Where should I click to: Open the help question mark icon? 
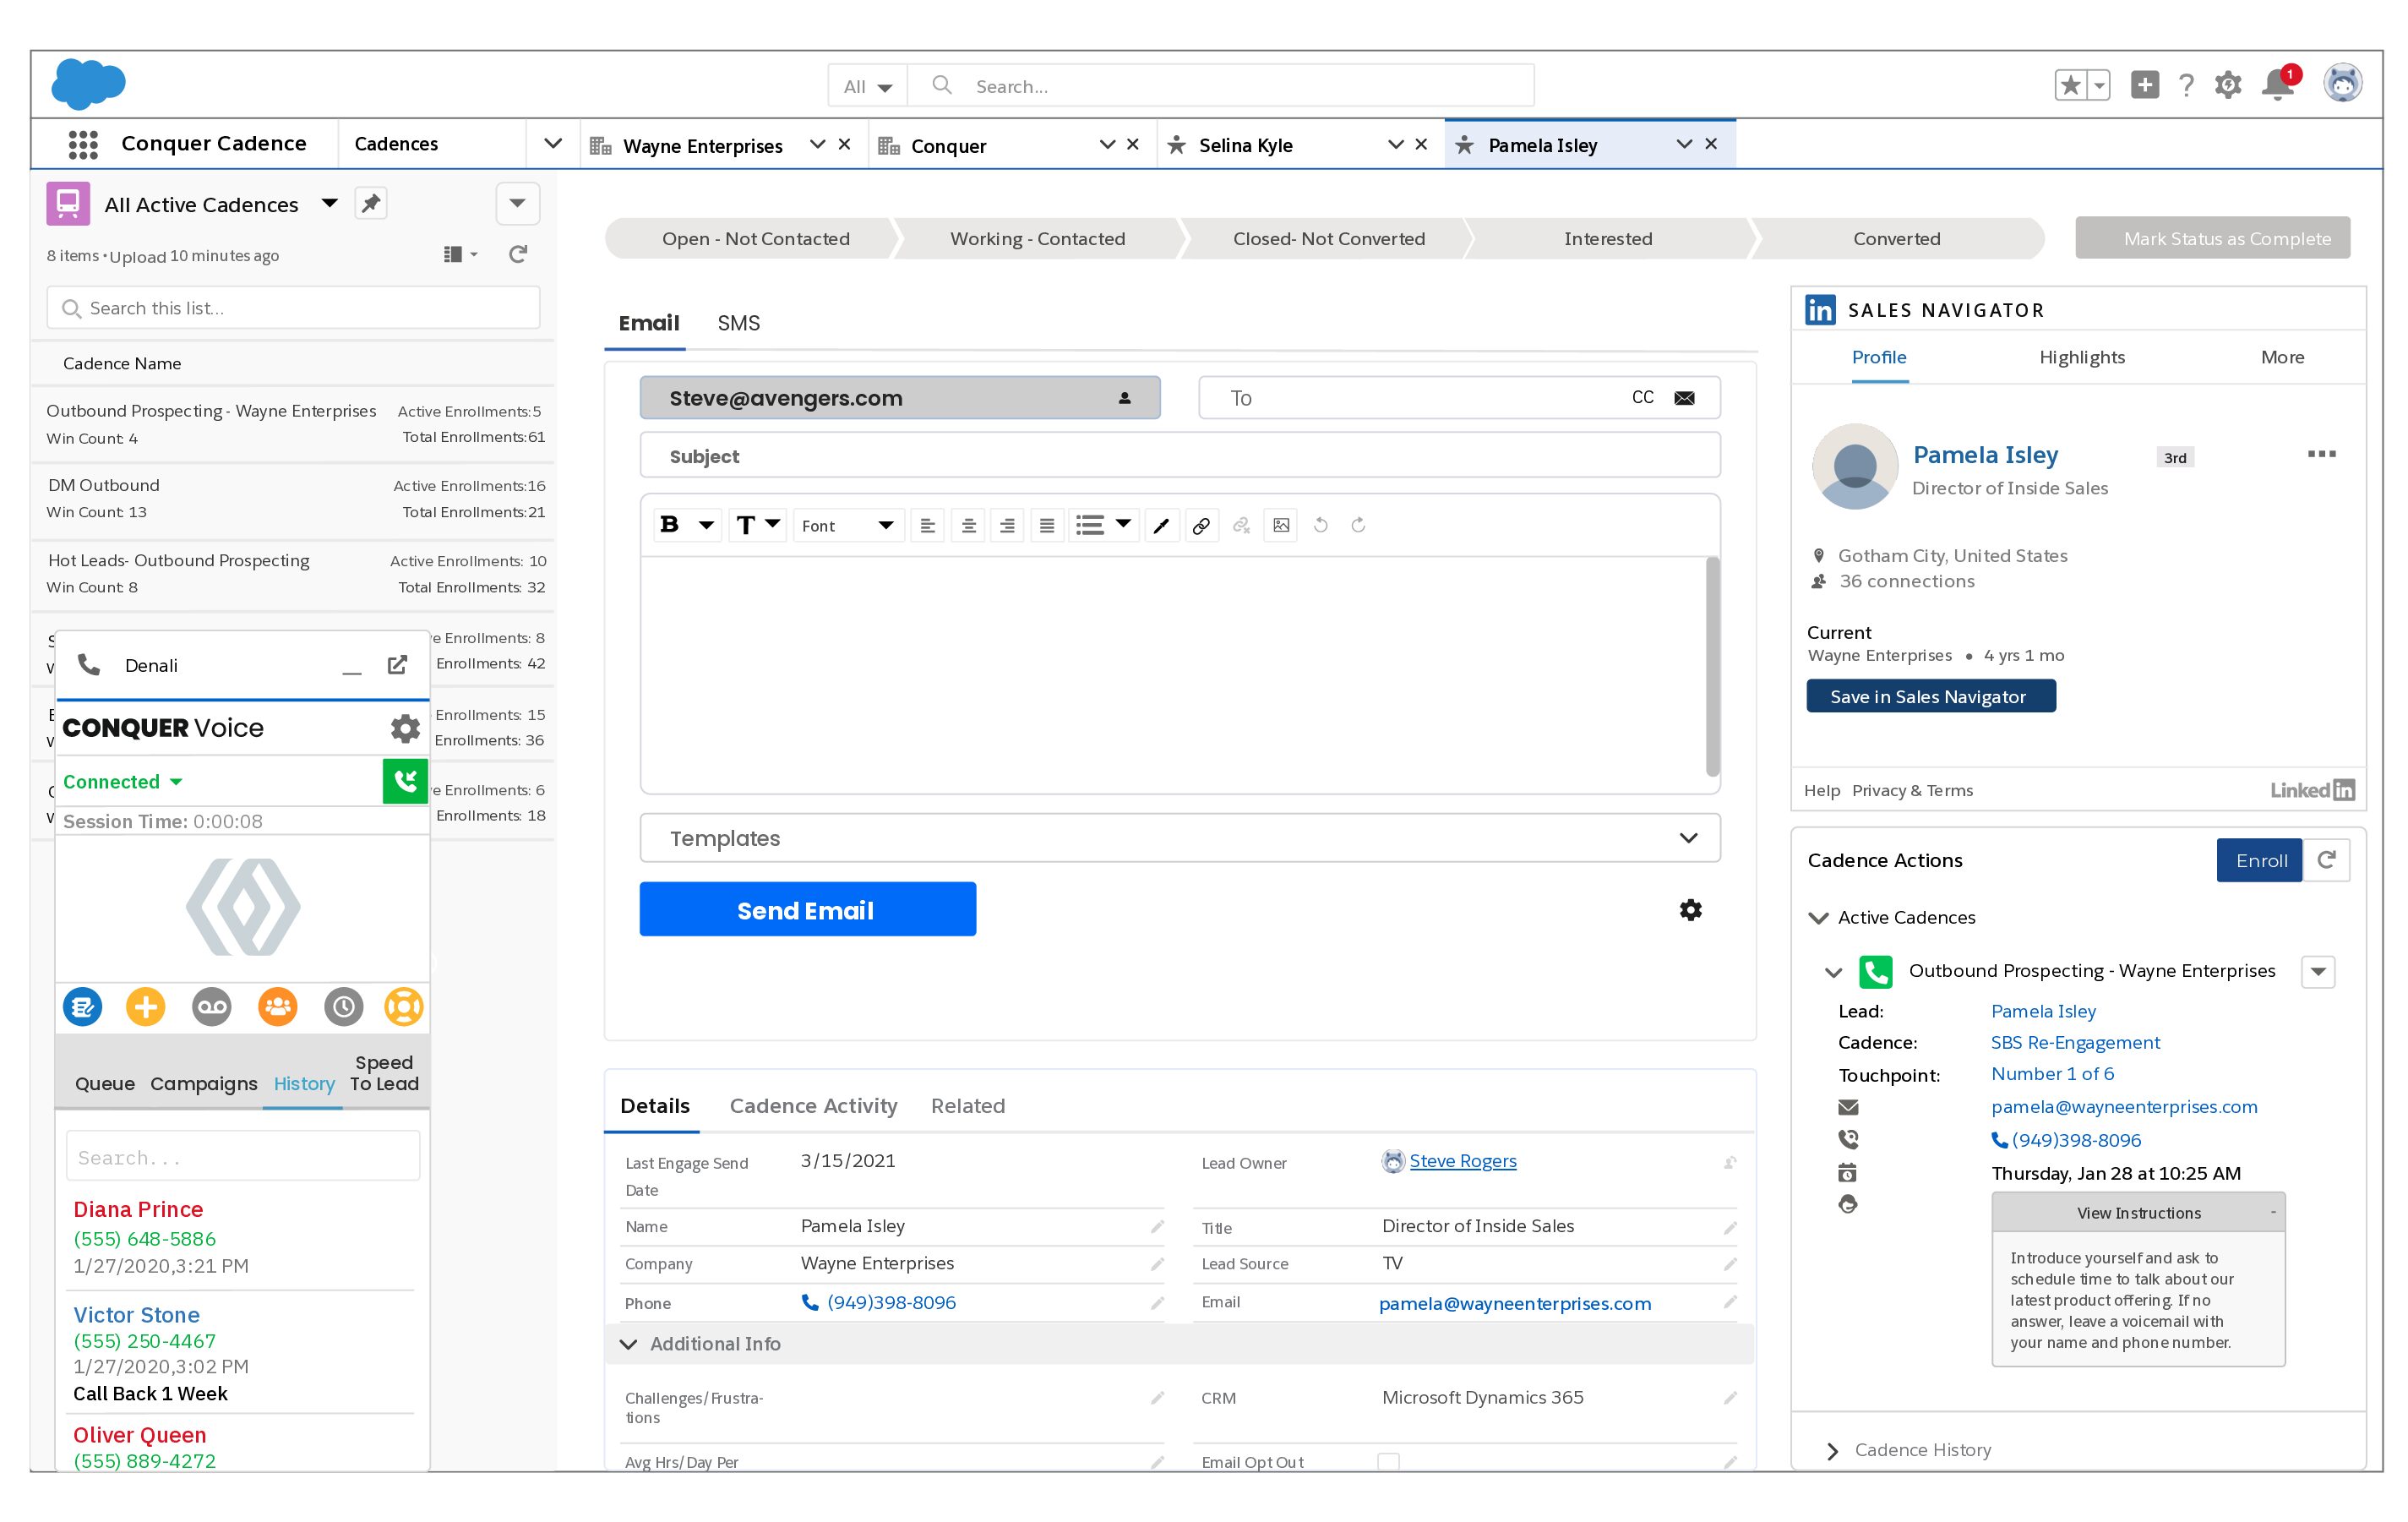pyautogui.click(x=2186, y=85)
